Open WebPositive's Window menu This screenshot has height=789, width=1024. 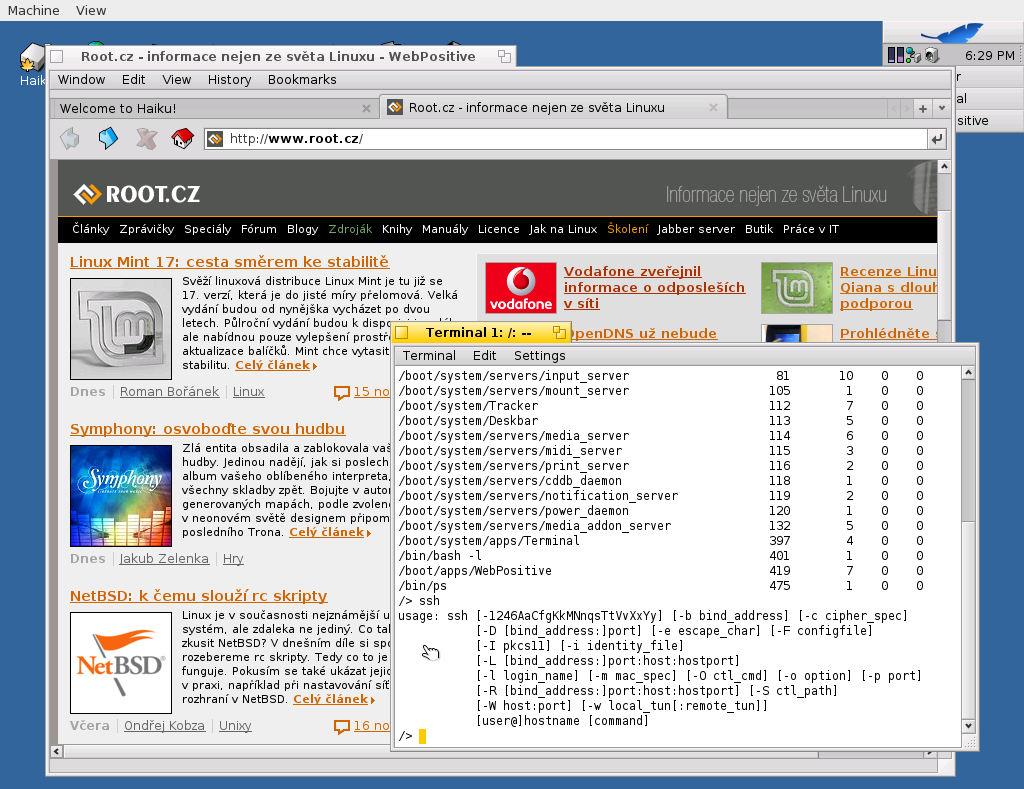[81, 80]
